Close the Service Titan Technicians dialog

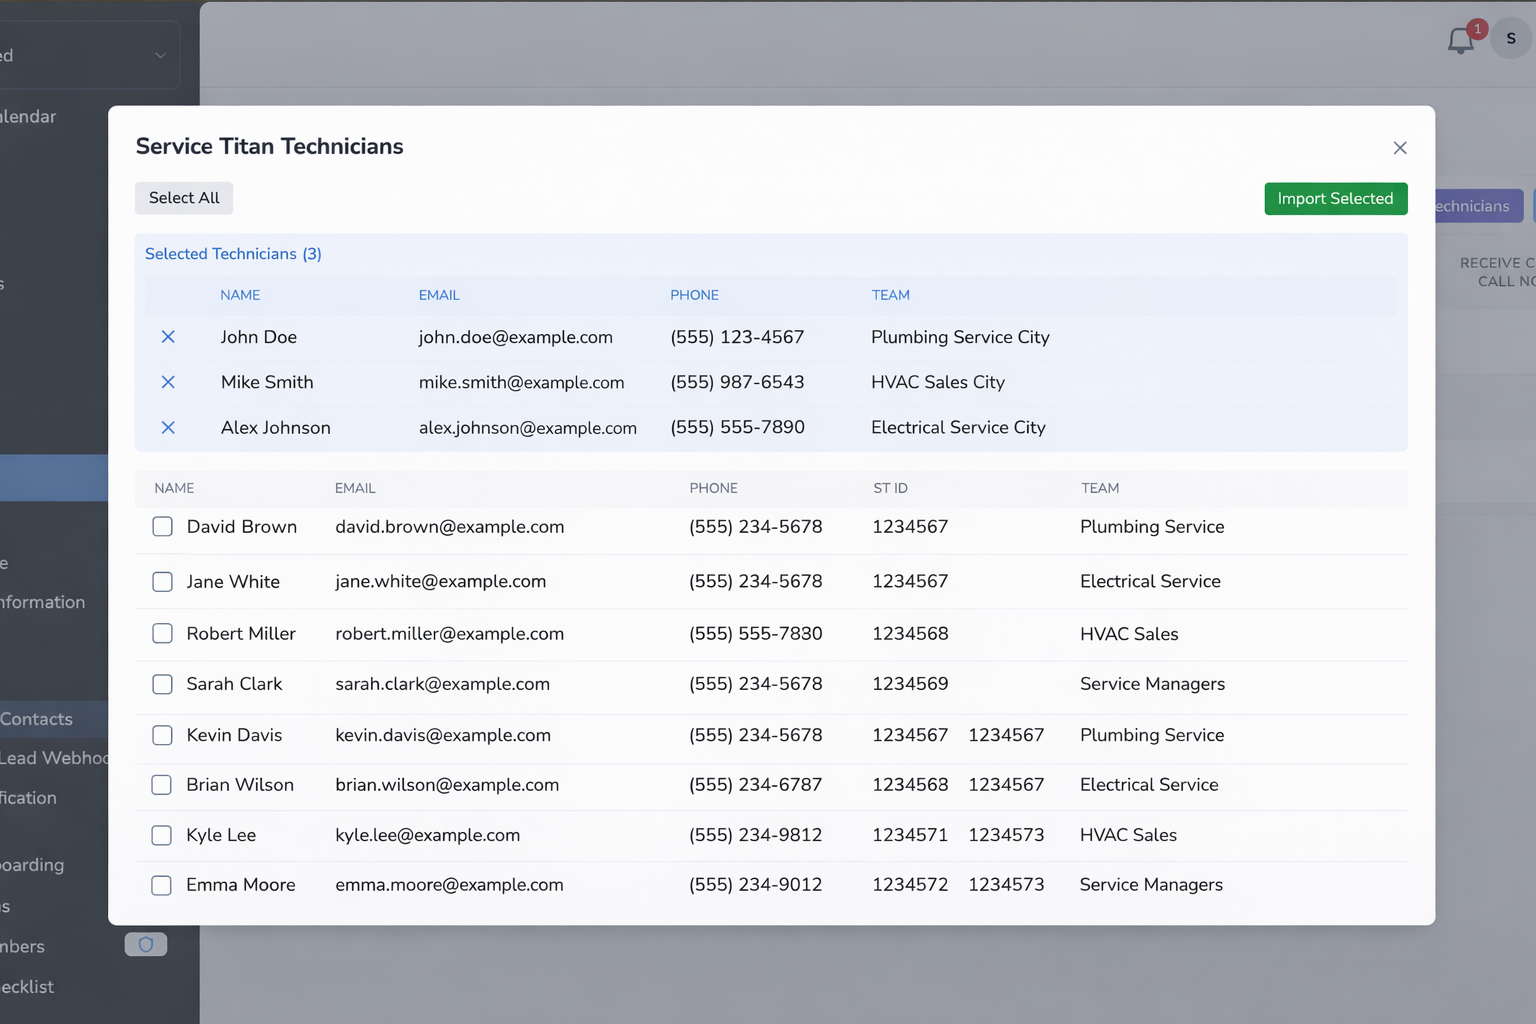(x=1399, y=148)
